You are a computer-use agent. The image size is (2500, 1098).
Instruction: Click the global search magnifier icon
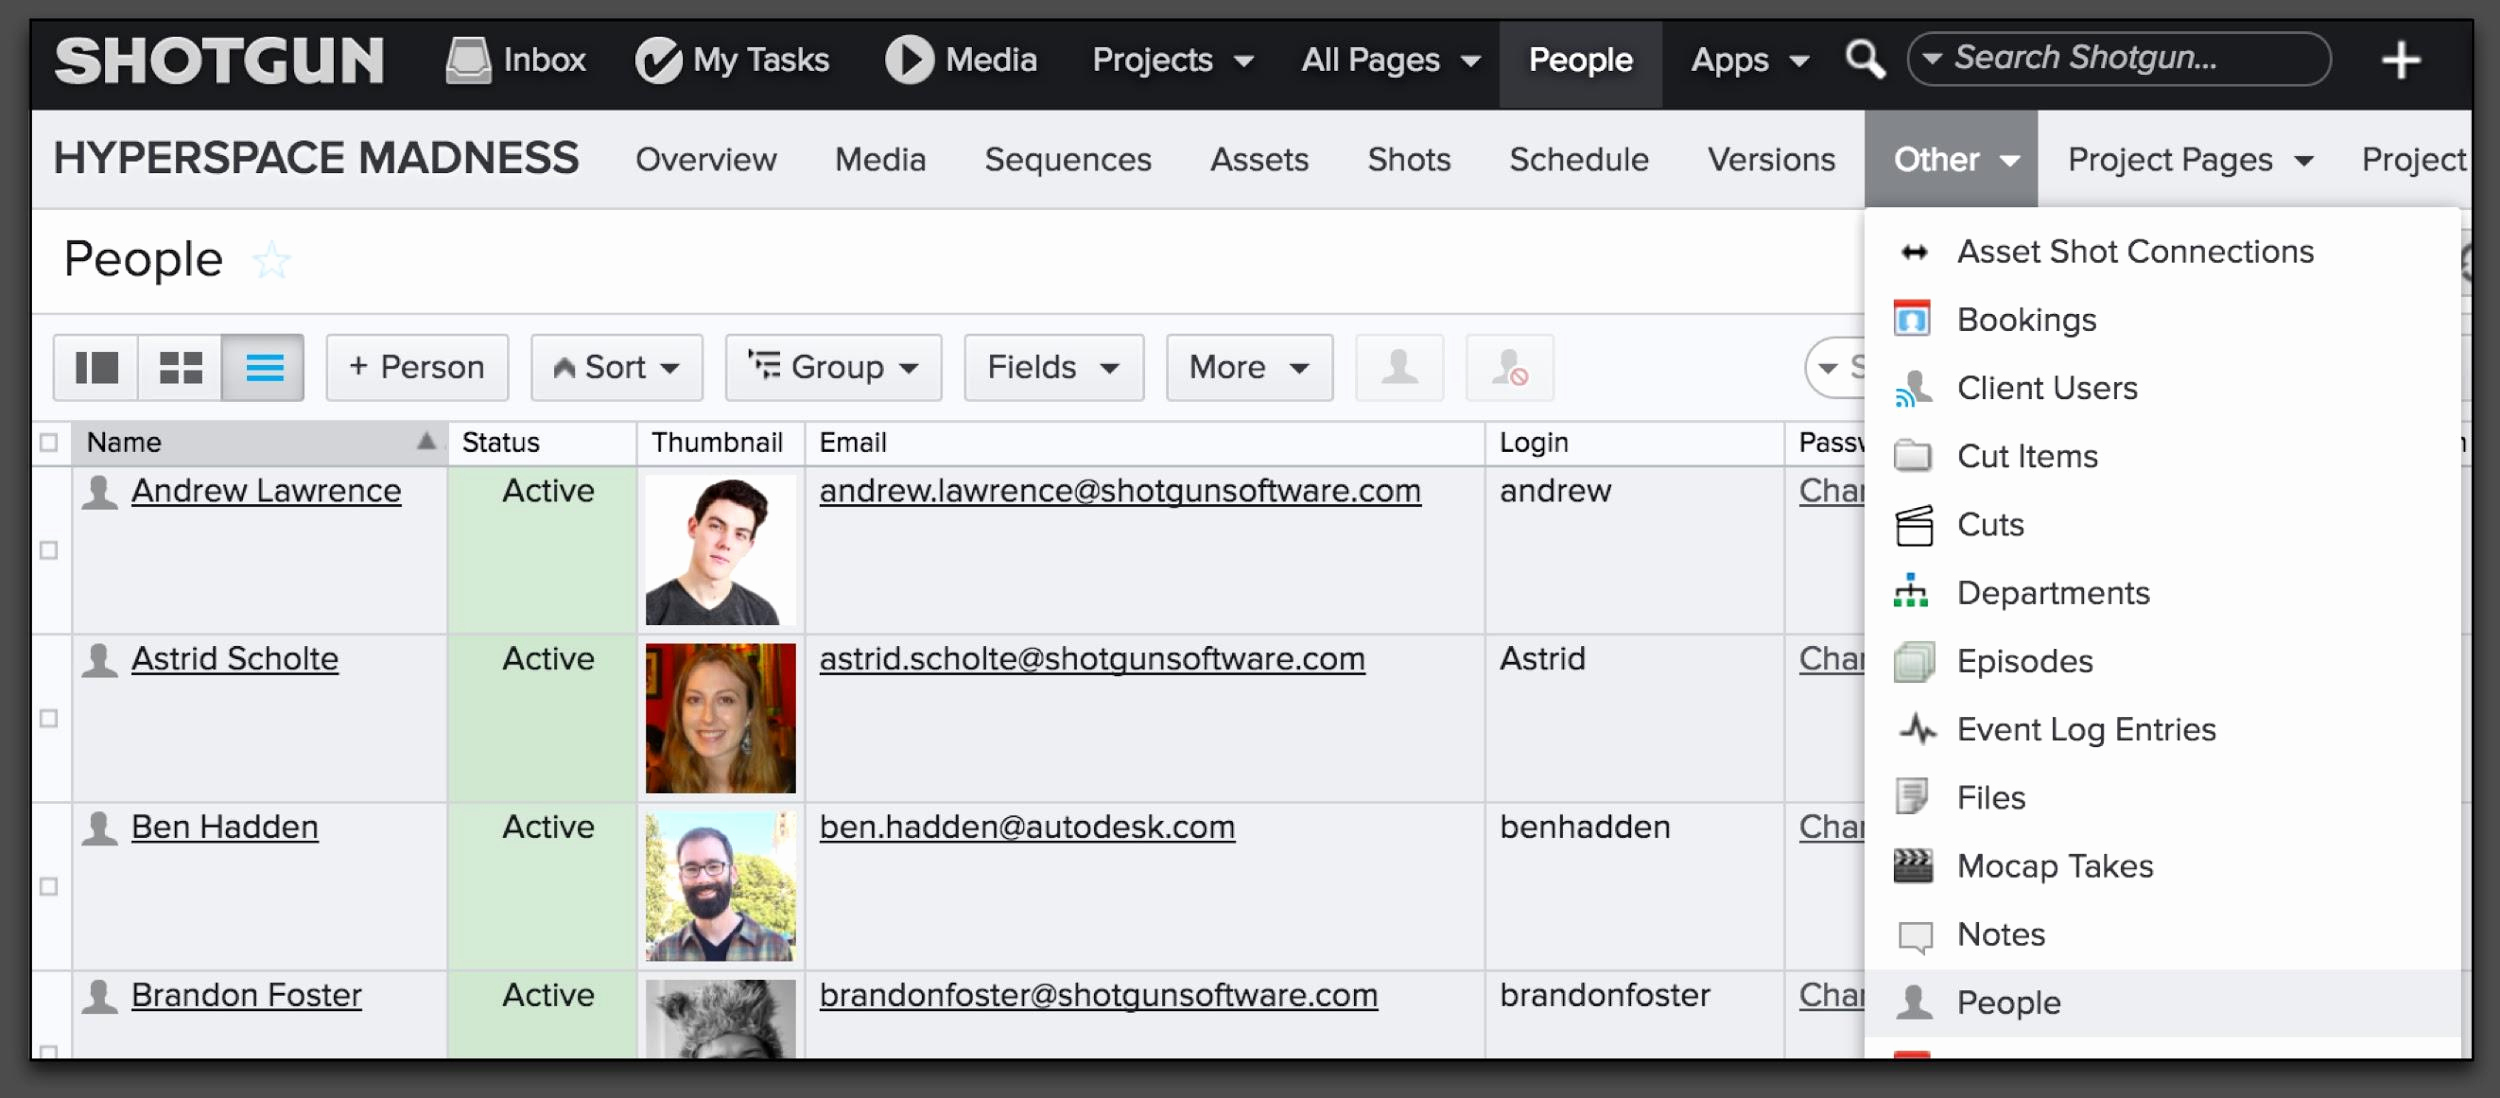[x=1864, y=59]
